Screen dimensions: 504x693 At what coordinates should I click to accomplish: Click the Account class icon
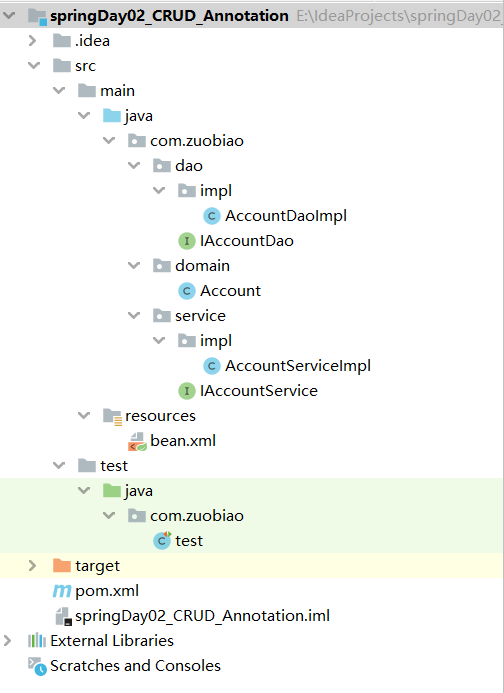click(x=187, y=291)
